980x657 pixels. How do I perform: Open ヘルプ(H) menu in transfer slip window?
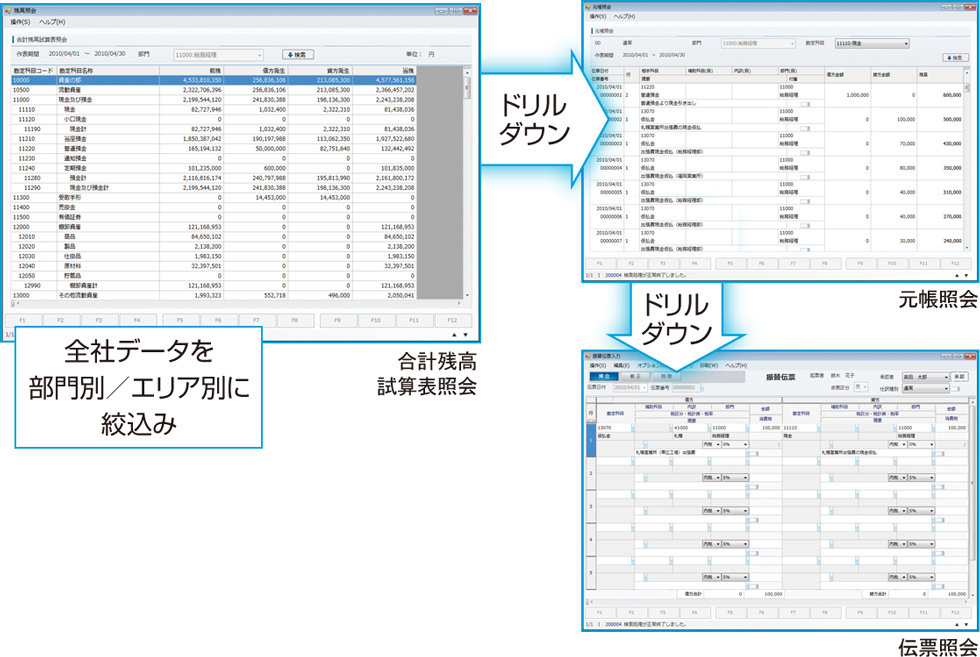[736, 366]
